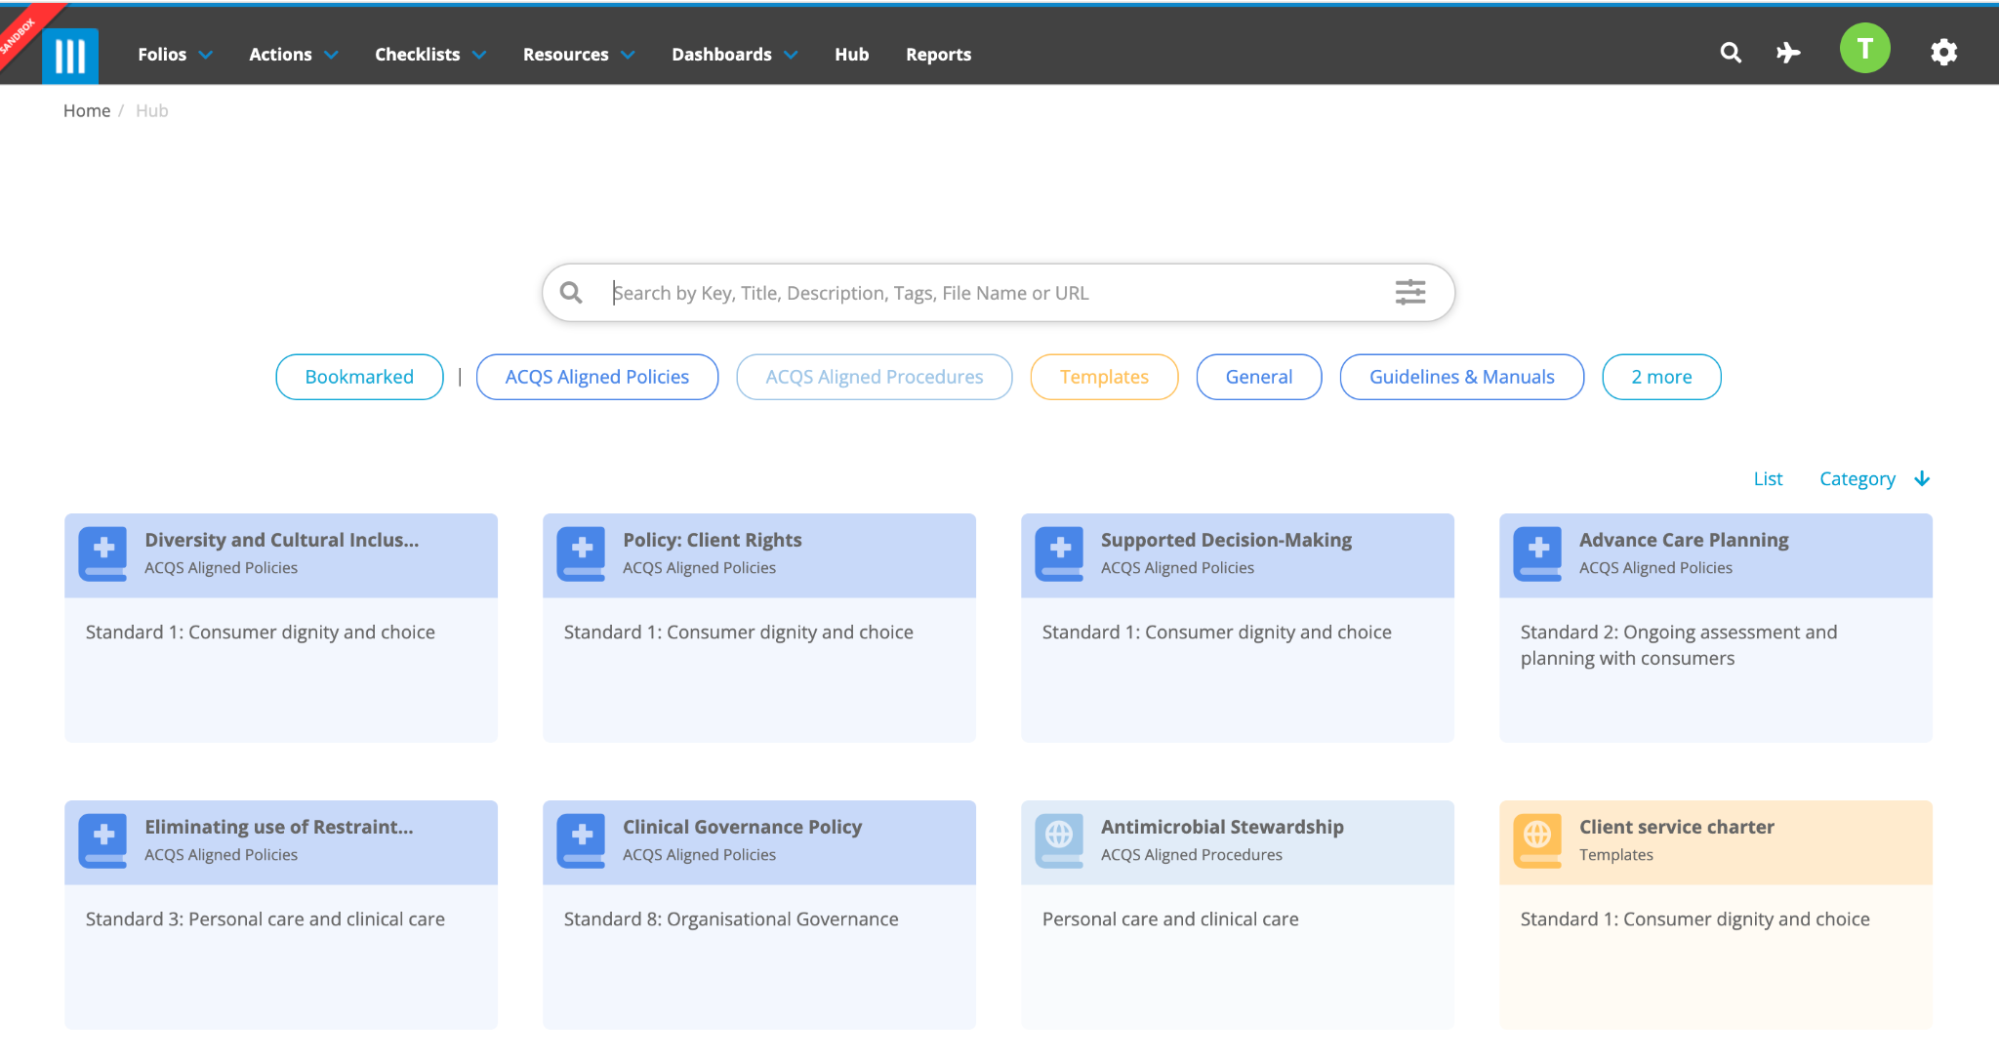Image resolution: width=1999 pixels, height=1062 pixels.
Task: Open the Reports menu item
Action: [938, 54]
